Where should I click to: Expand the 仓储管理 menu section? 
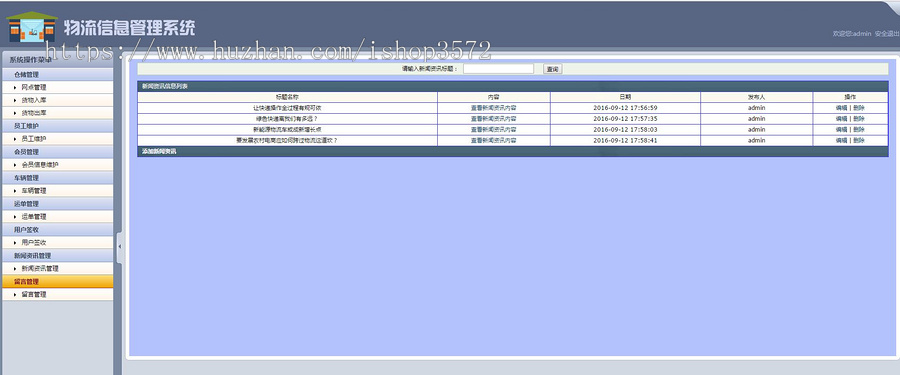pyautogui.click(x=57, y=75)
